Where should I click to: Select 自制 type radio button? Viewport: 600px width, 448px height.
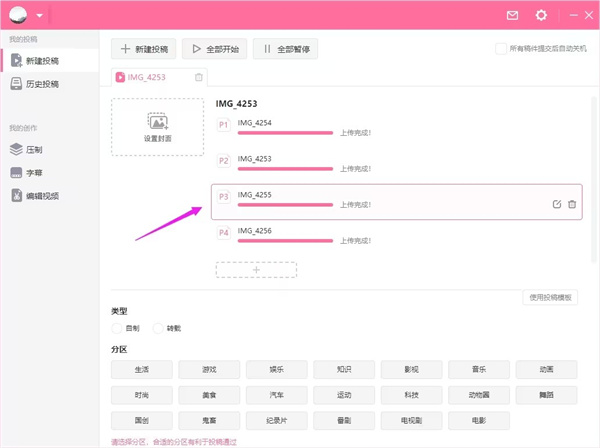tap(117, 328)
